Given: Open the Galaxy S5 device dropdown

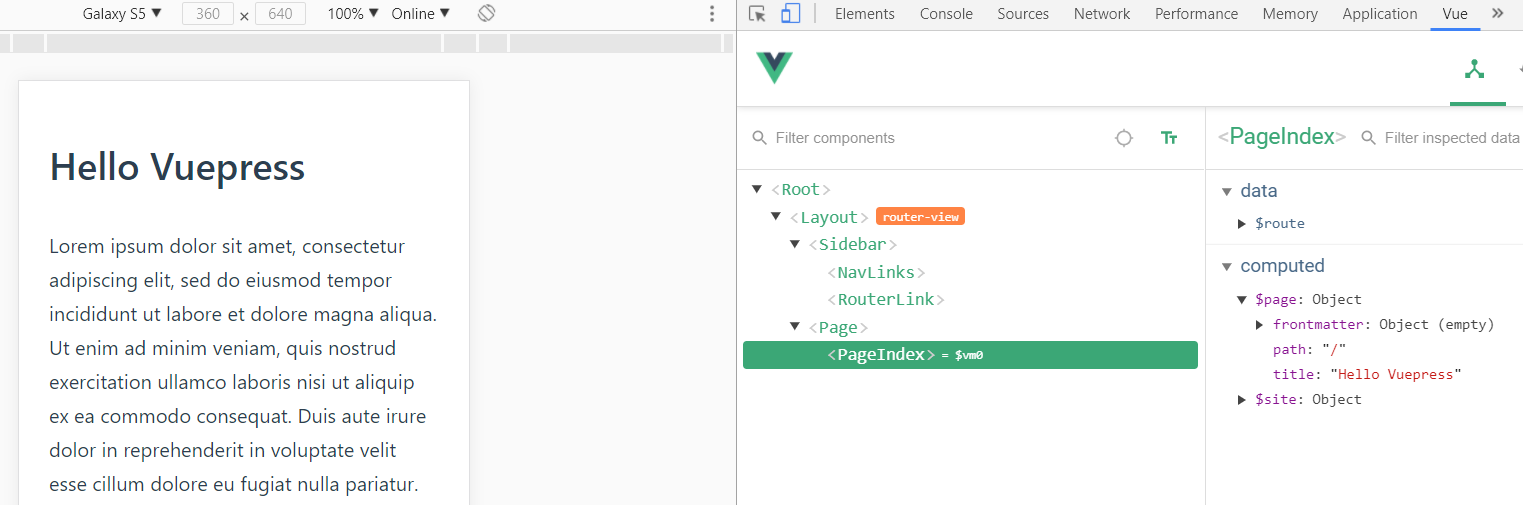Looking at the screenshot, I should click(x=121, y=14).
